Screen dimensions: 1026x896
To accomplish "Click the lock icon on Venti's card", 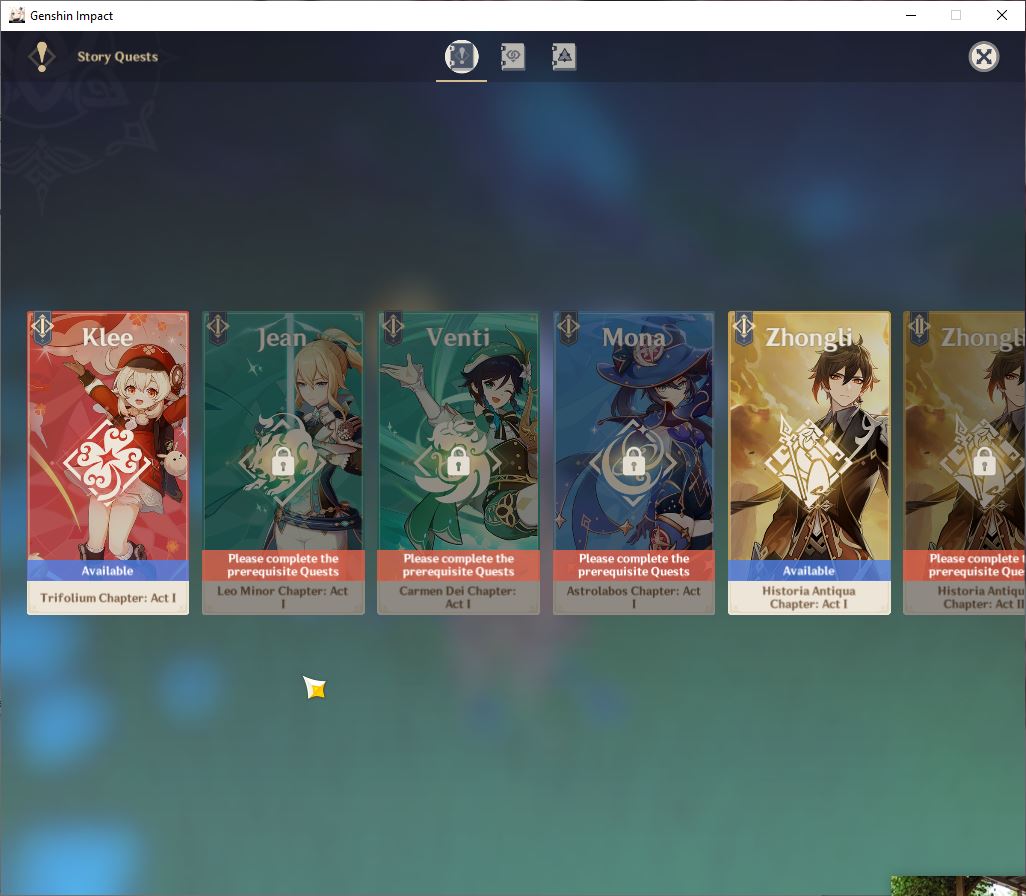I will 458,461.
